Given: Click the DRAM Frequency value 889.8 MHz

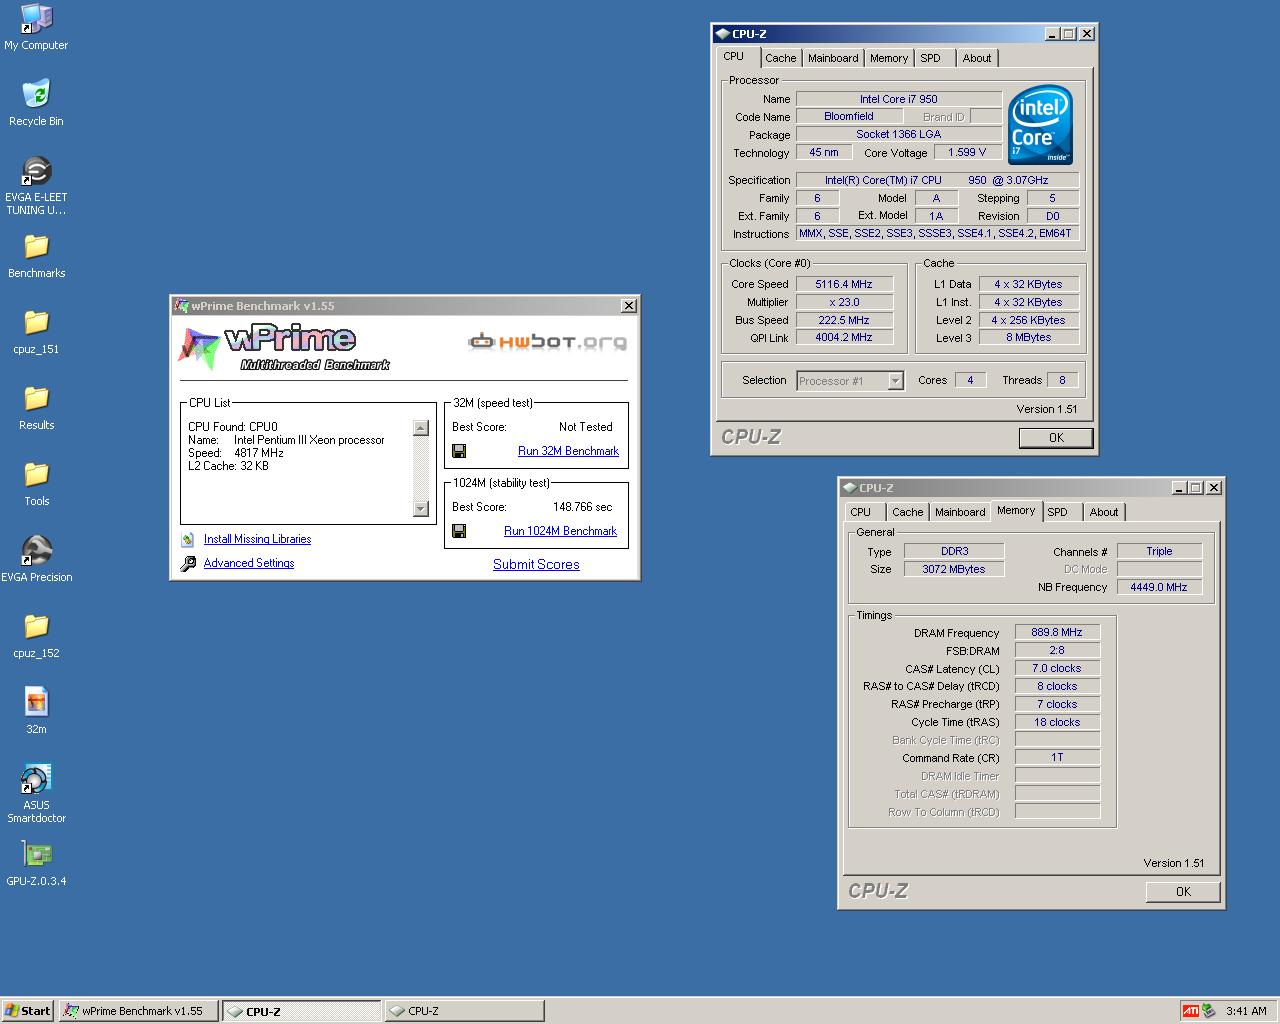Looking at the screenshot, I should (1057, 632).
